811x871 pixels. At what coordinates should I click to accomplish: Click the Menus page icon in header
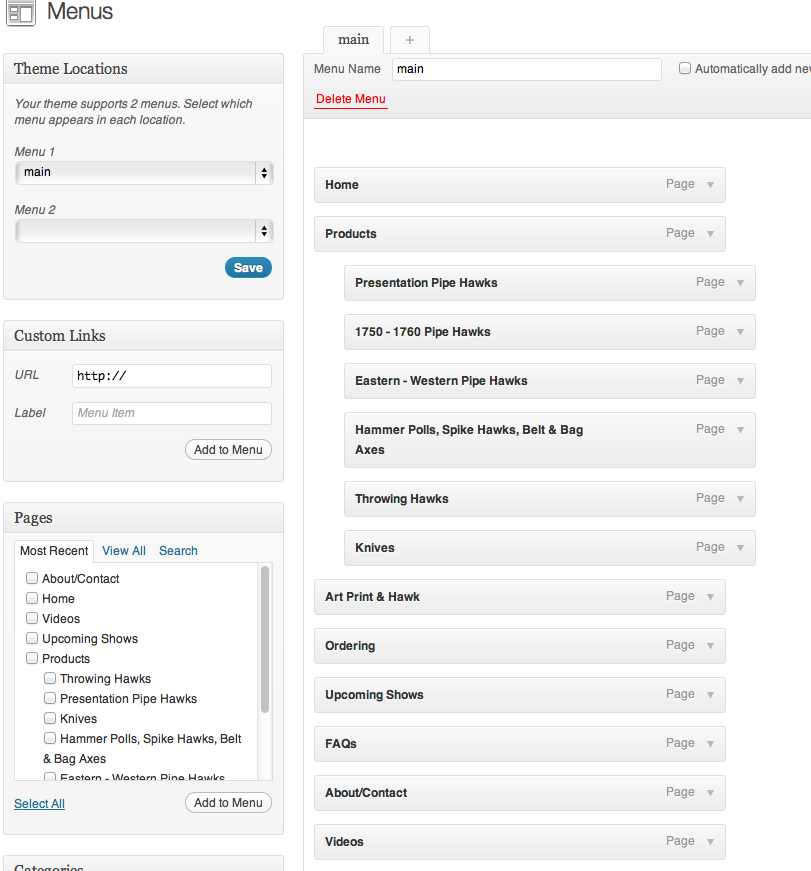click(x=21, y=12)
